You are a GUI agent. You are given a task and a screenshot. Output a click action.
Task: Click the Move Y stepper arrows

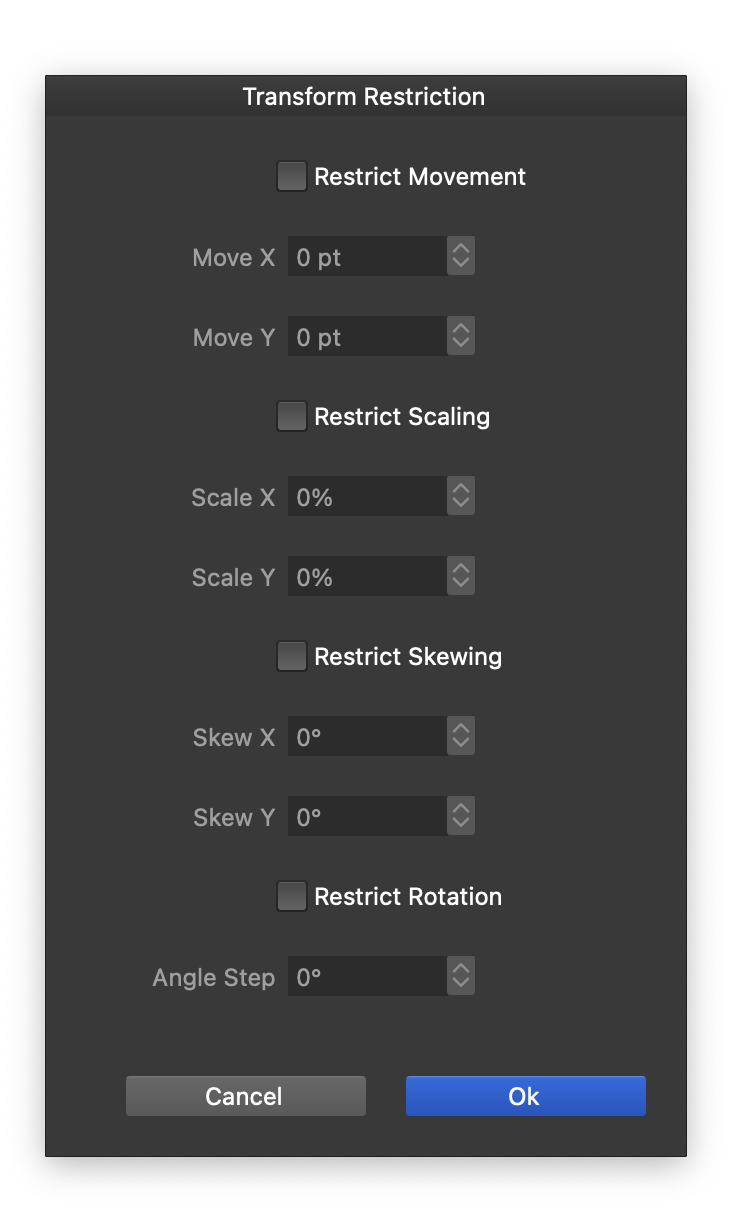[461, 337]
